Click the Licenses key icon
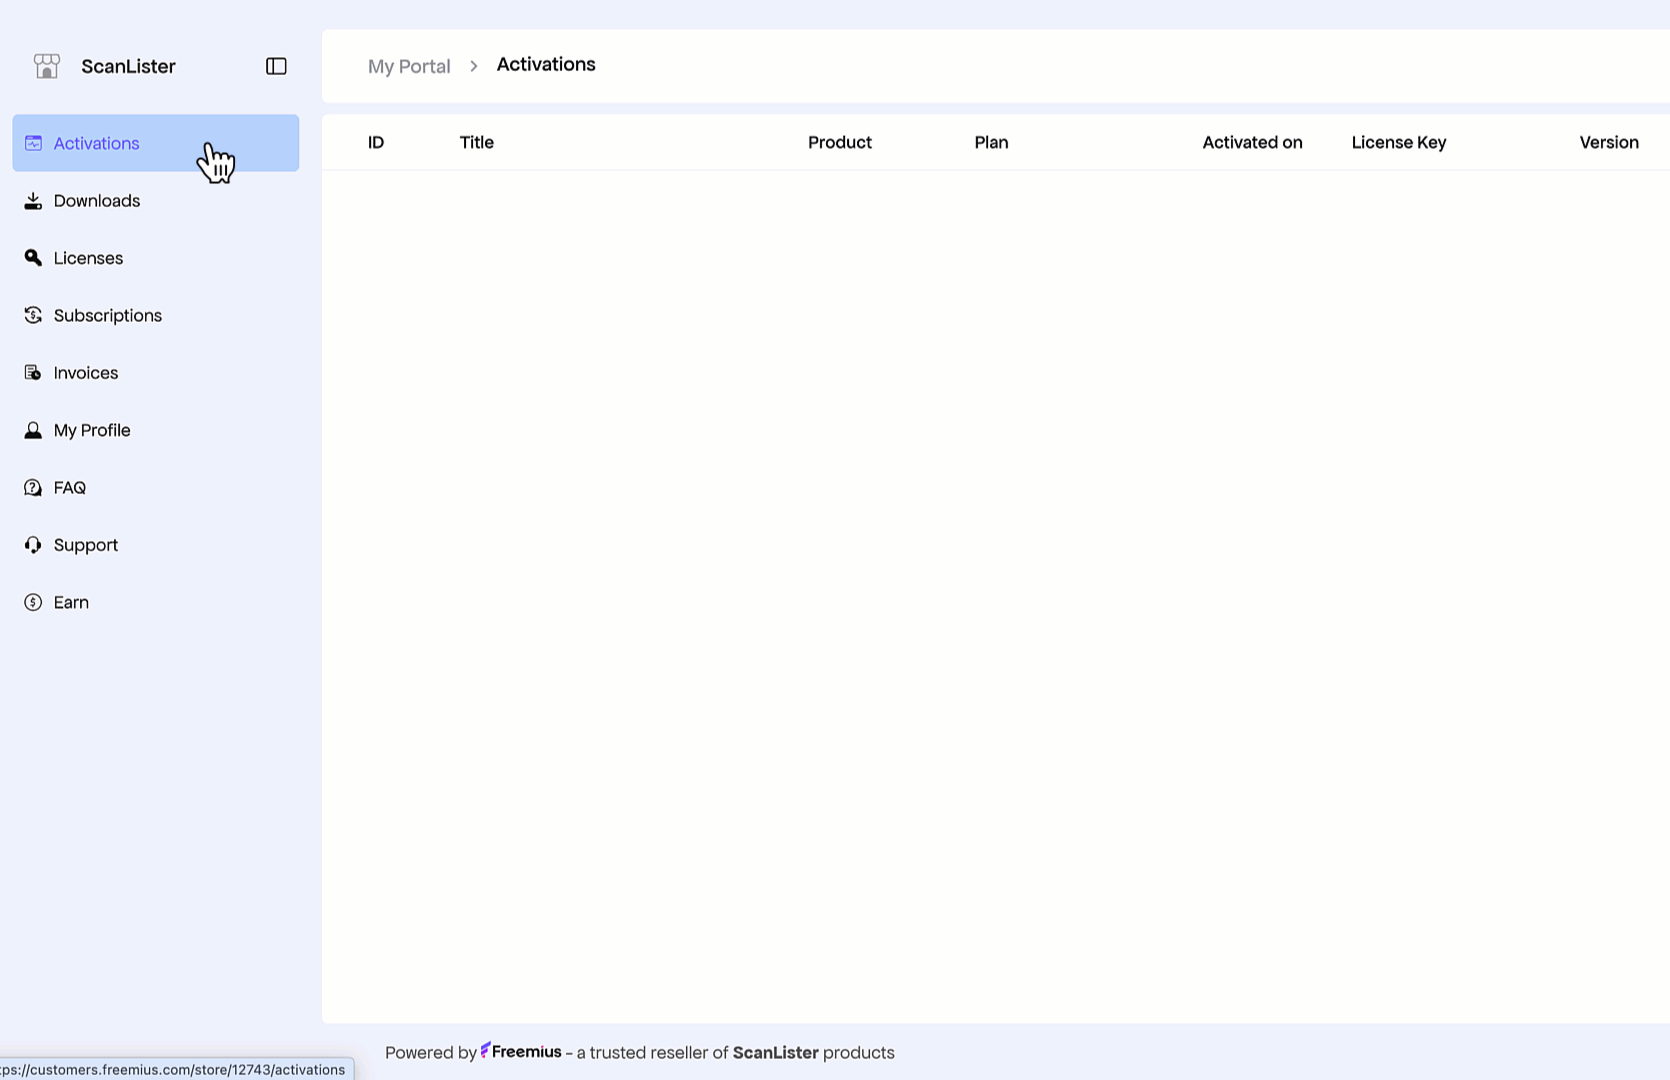Viewport: 1670px width, 1080px height. 33,258
